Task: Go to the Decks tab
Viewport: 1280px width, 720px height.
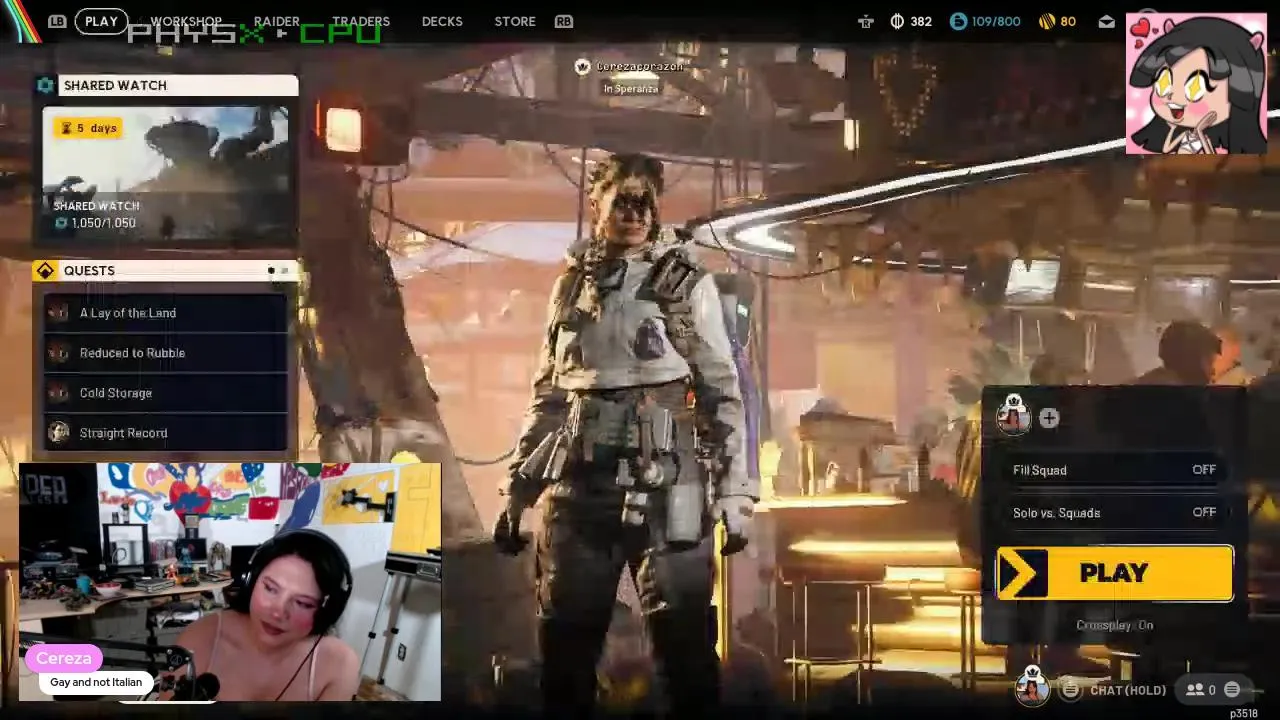Action: [x=442, y=21]
